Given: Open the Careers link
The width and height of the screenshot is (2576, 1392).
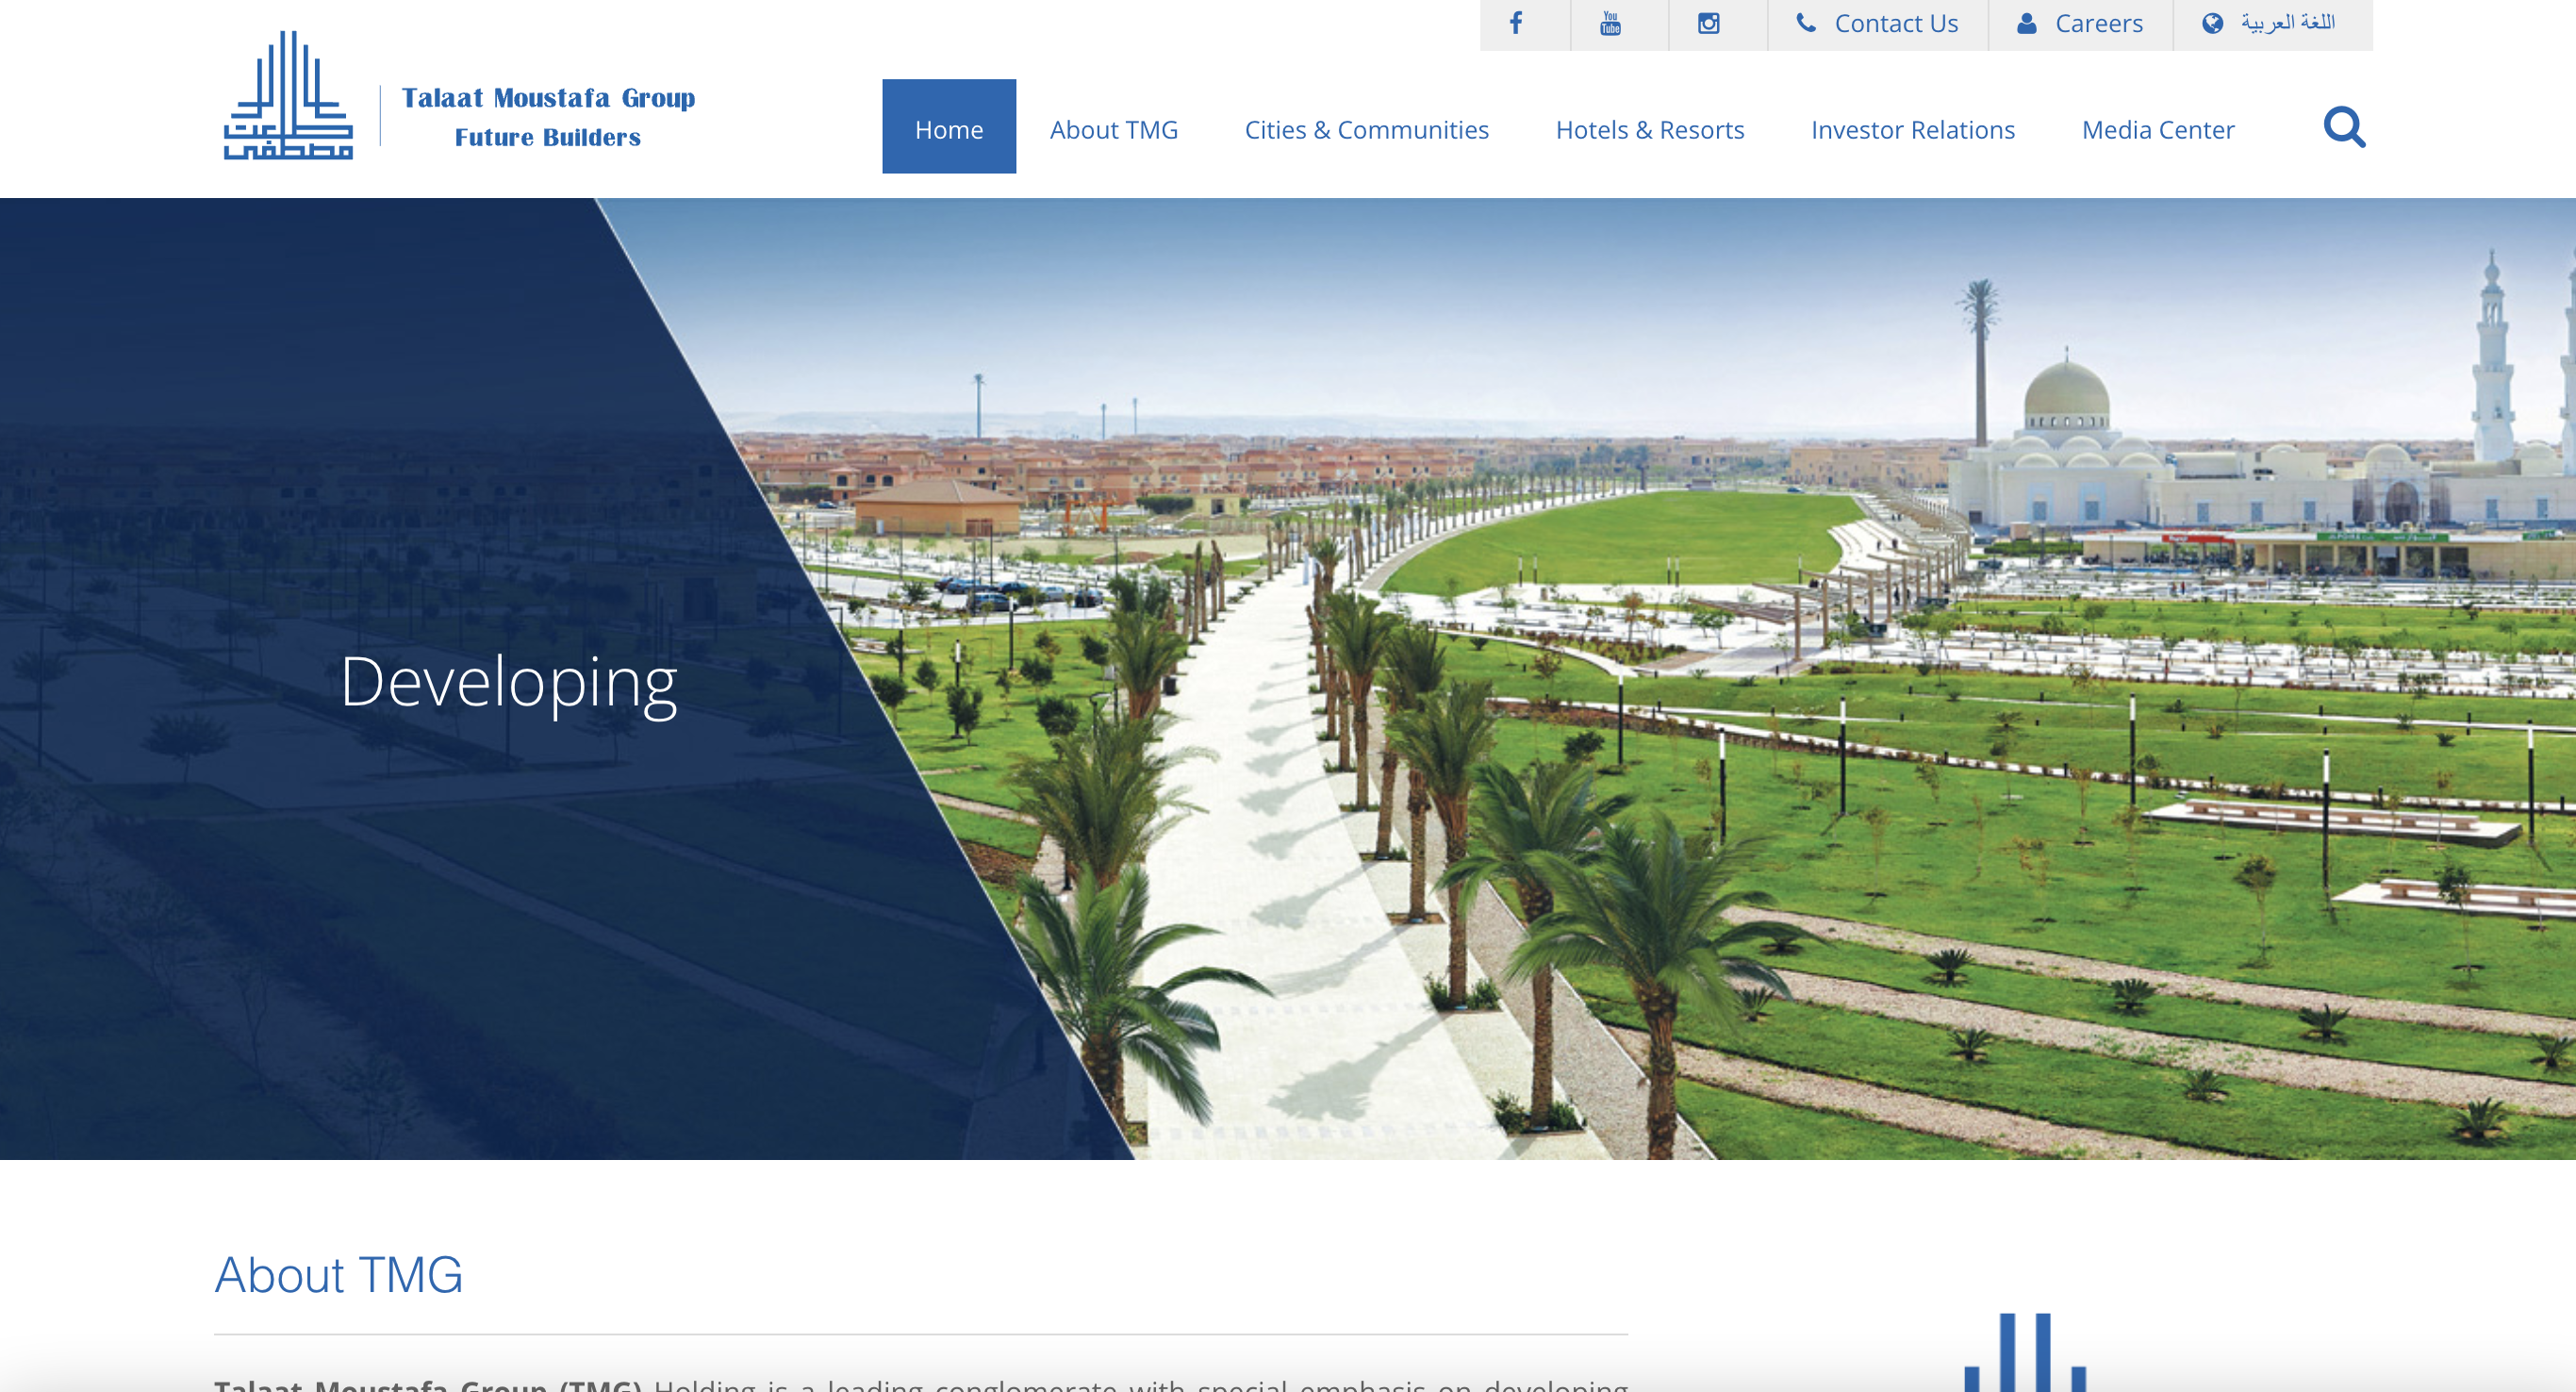Looking at the screenshot, I should pyautogui.click(x=2098, y=23).
